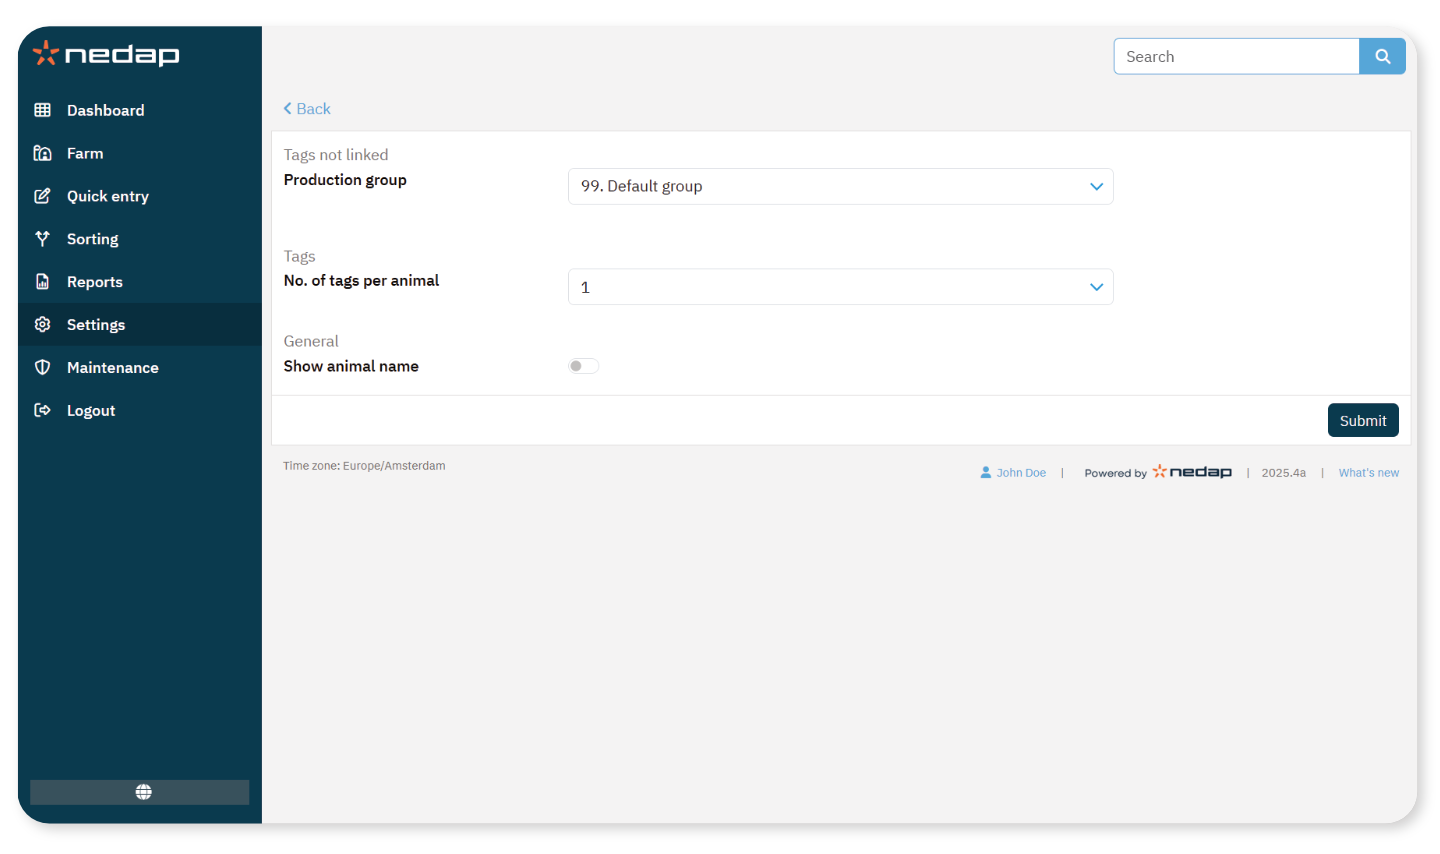The height and width of the screenshot is (854, 1440).
Task: Click the Dashboard grid icon
Action: (42, 110)
